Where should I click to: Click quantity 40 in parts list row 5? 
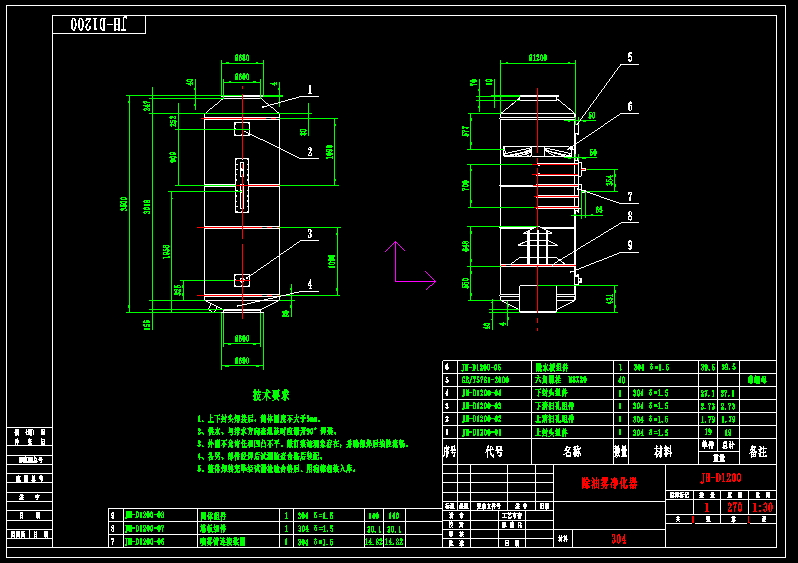pyautogui.click(x=621, y=380)
